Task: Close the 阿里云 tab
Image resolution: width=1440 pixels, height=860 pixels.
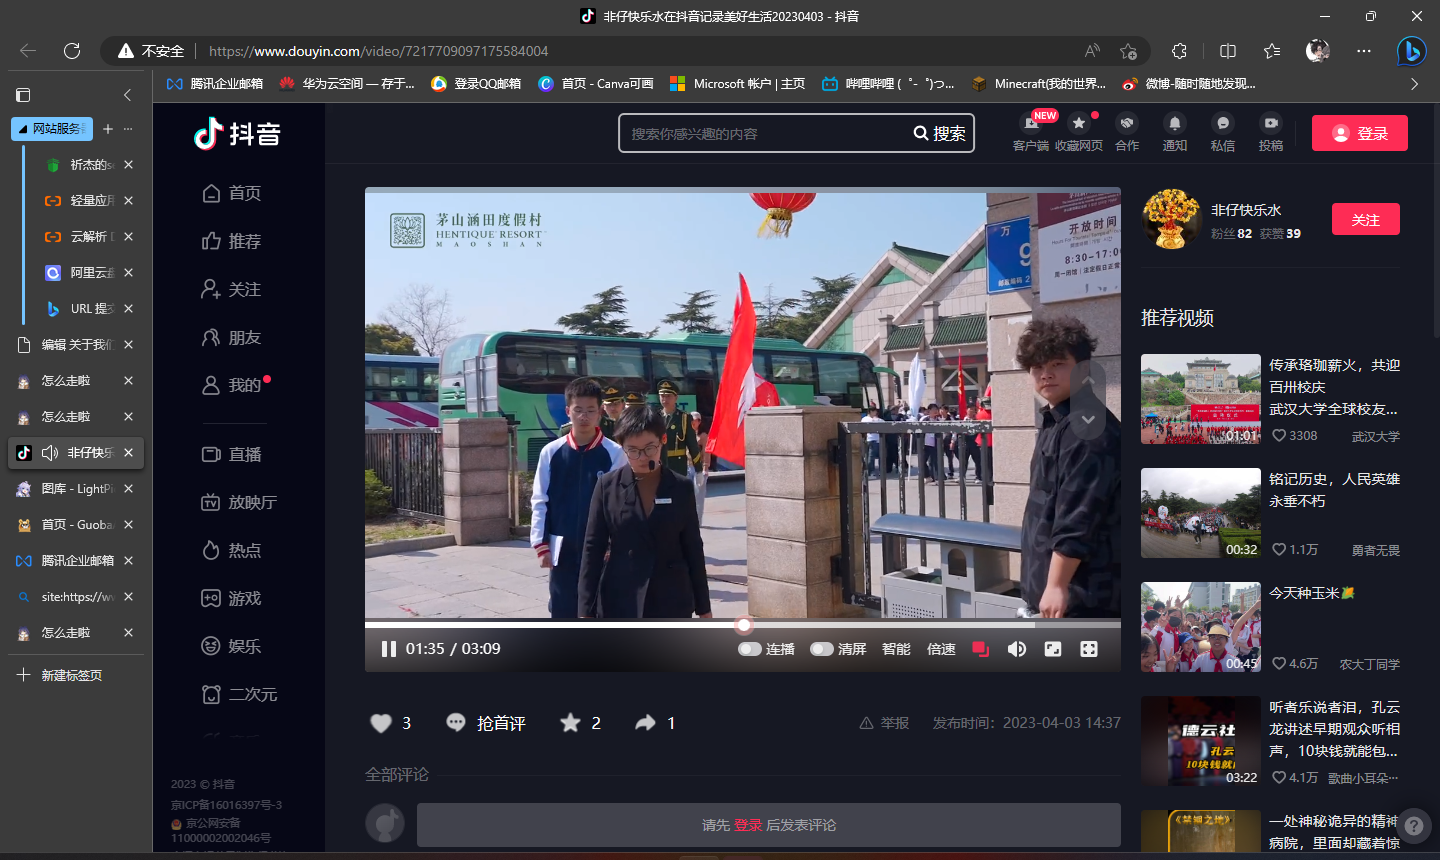Action: click(128, 273)
